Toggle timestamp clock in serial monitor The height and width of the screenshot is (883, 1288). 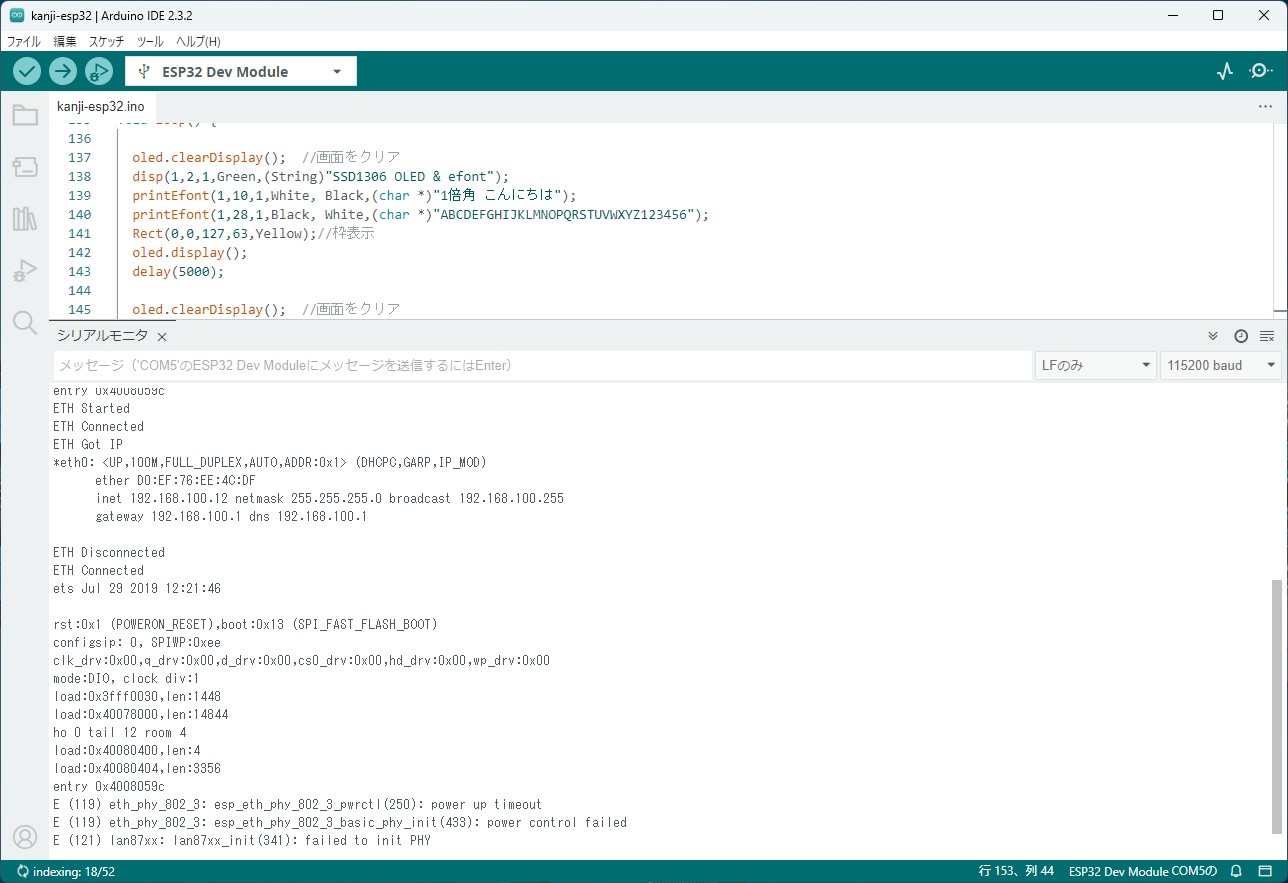(1241, 336)
